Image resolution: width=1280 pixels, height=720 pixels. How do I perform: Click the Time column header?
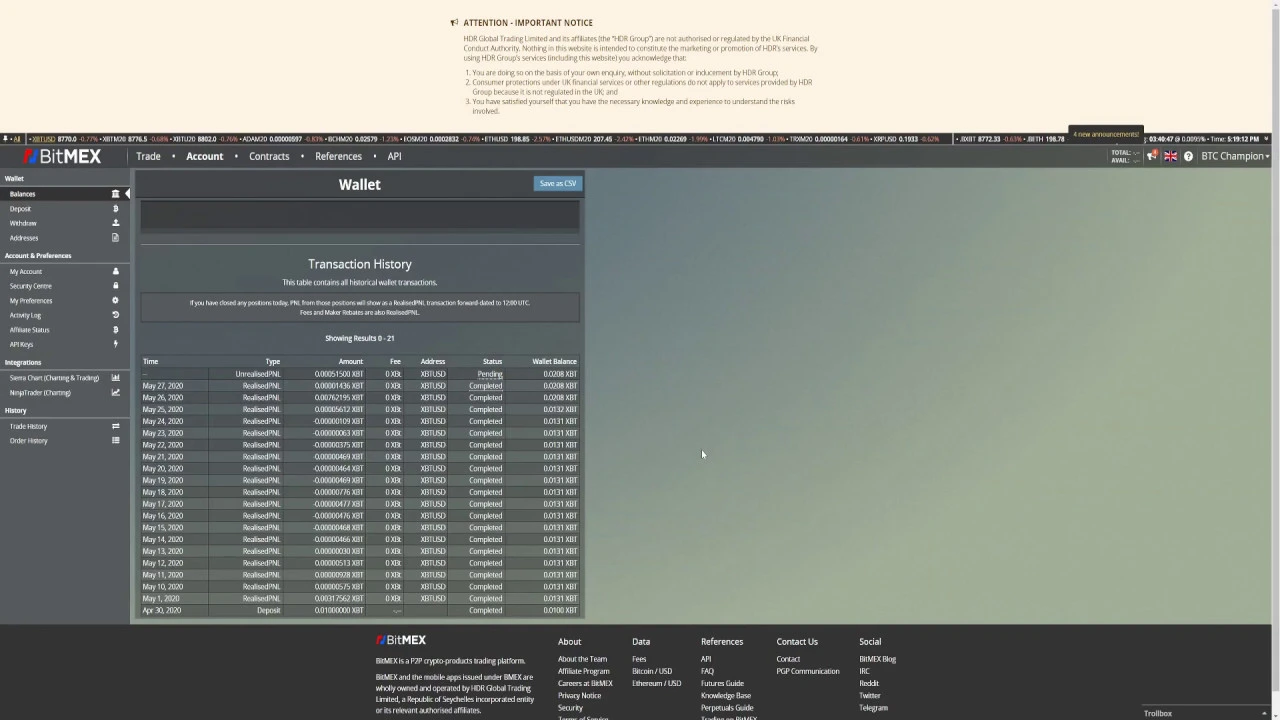point(150,361)
